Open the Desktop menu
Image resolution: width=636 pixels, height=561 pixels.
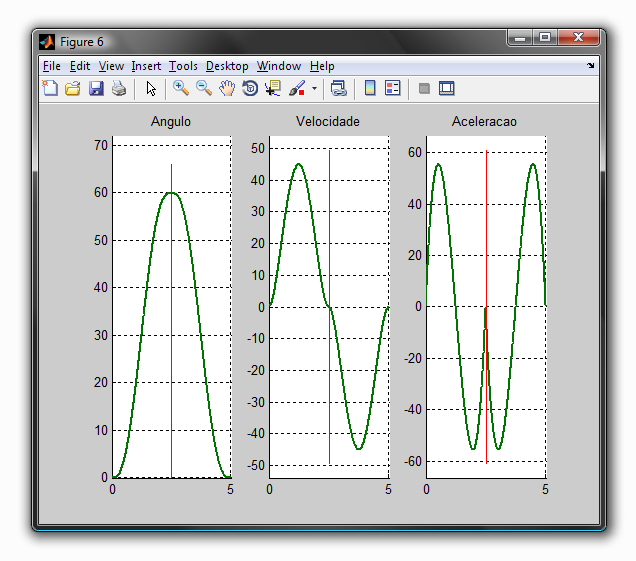(227, 66)
